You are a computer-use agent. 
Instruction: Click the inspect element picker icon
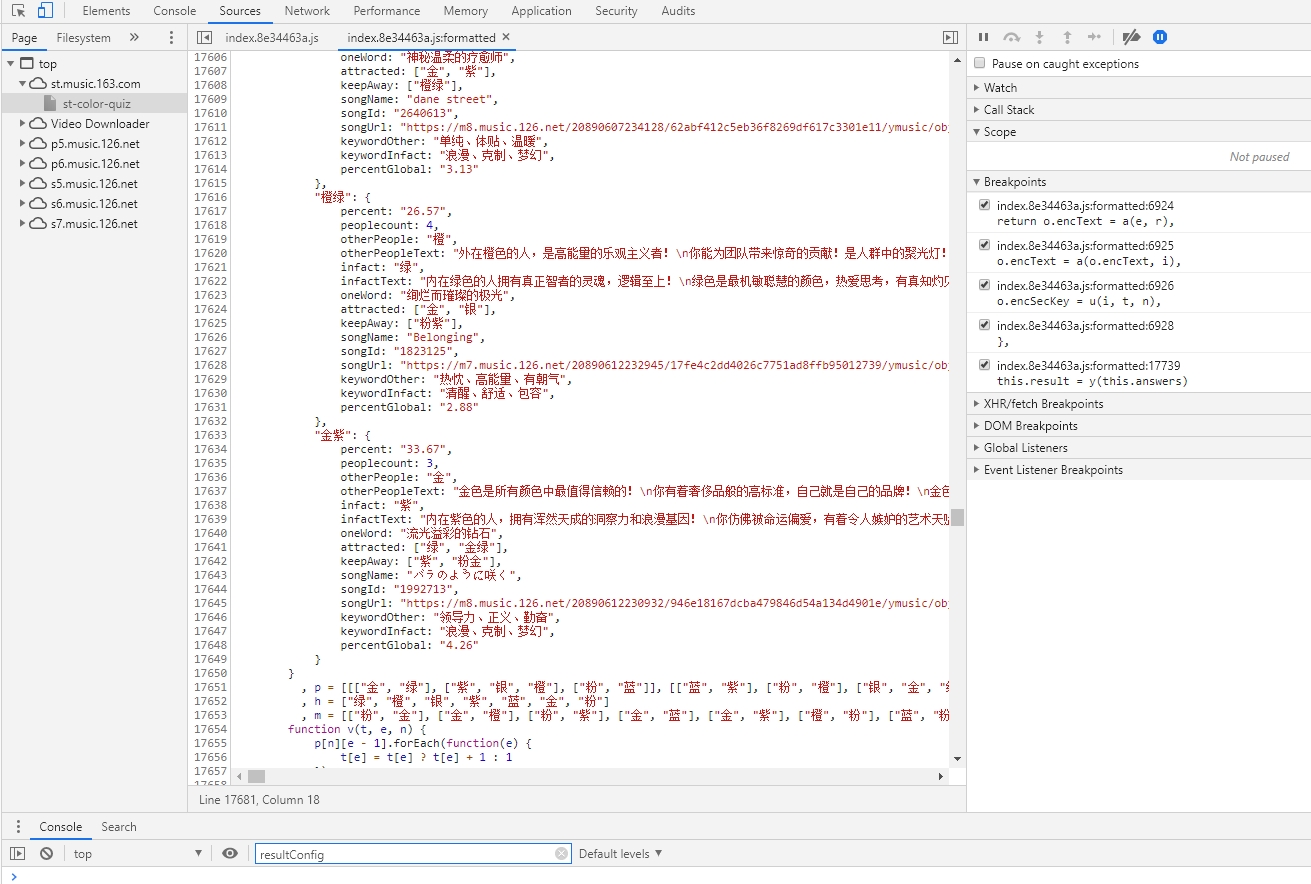coord(18,11)
